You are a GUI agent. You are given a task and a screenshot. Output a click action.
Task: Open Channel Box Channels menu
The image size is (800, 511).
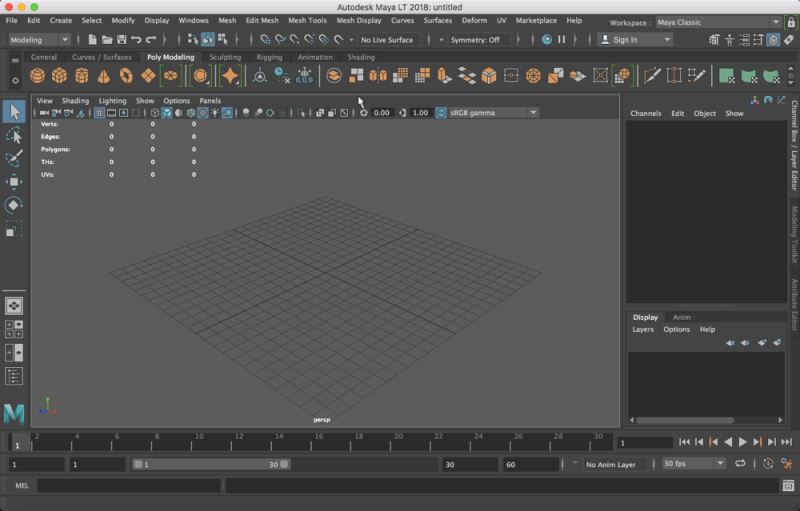pyautogui.click(x=645, y=113)
